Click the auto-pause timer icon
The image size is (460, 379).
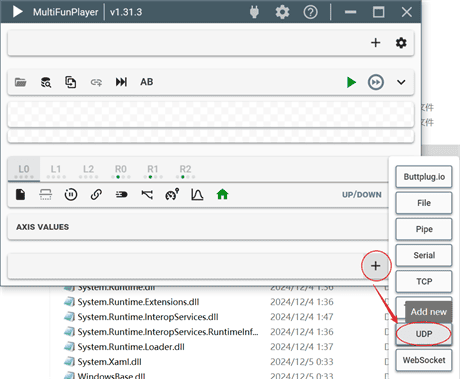click(x=71, y=194)
